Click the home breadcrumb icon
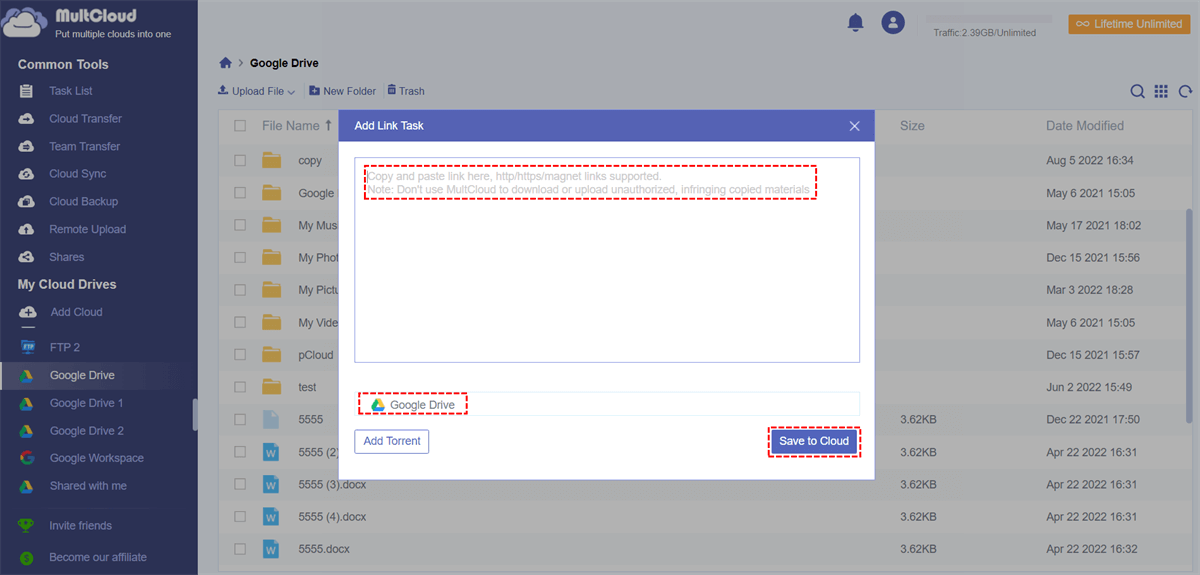Image resolution: width=1200 pixels, height=575 pixels. 225,63
